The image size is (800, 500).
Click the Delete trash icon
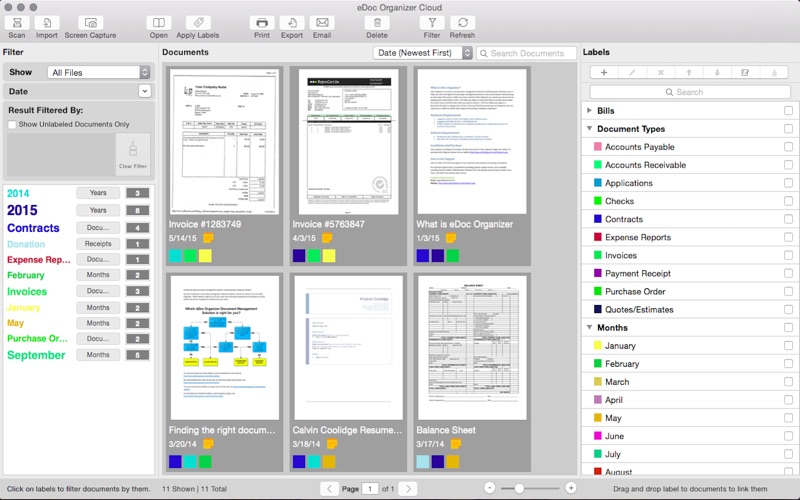coord(377,23)
